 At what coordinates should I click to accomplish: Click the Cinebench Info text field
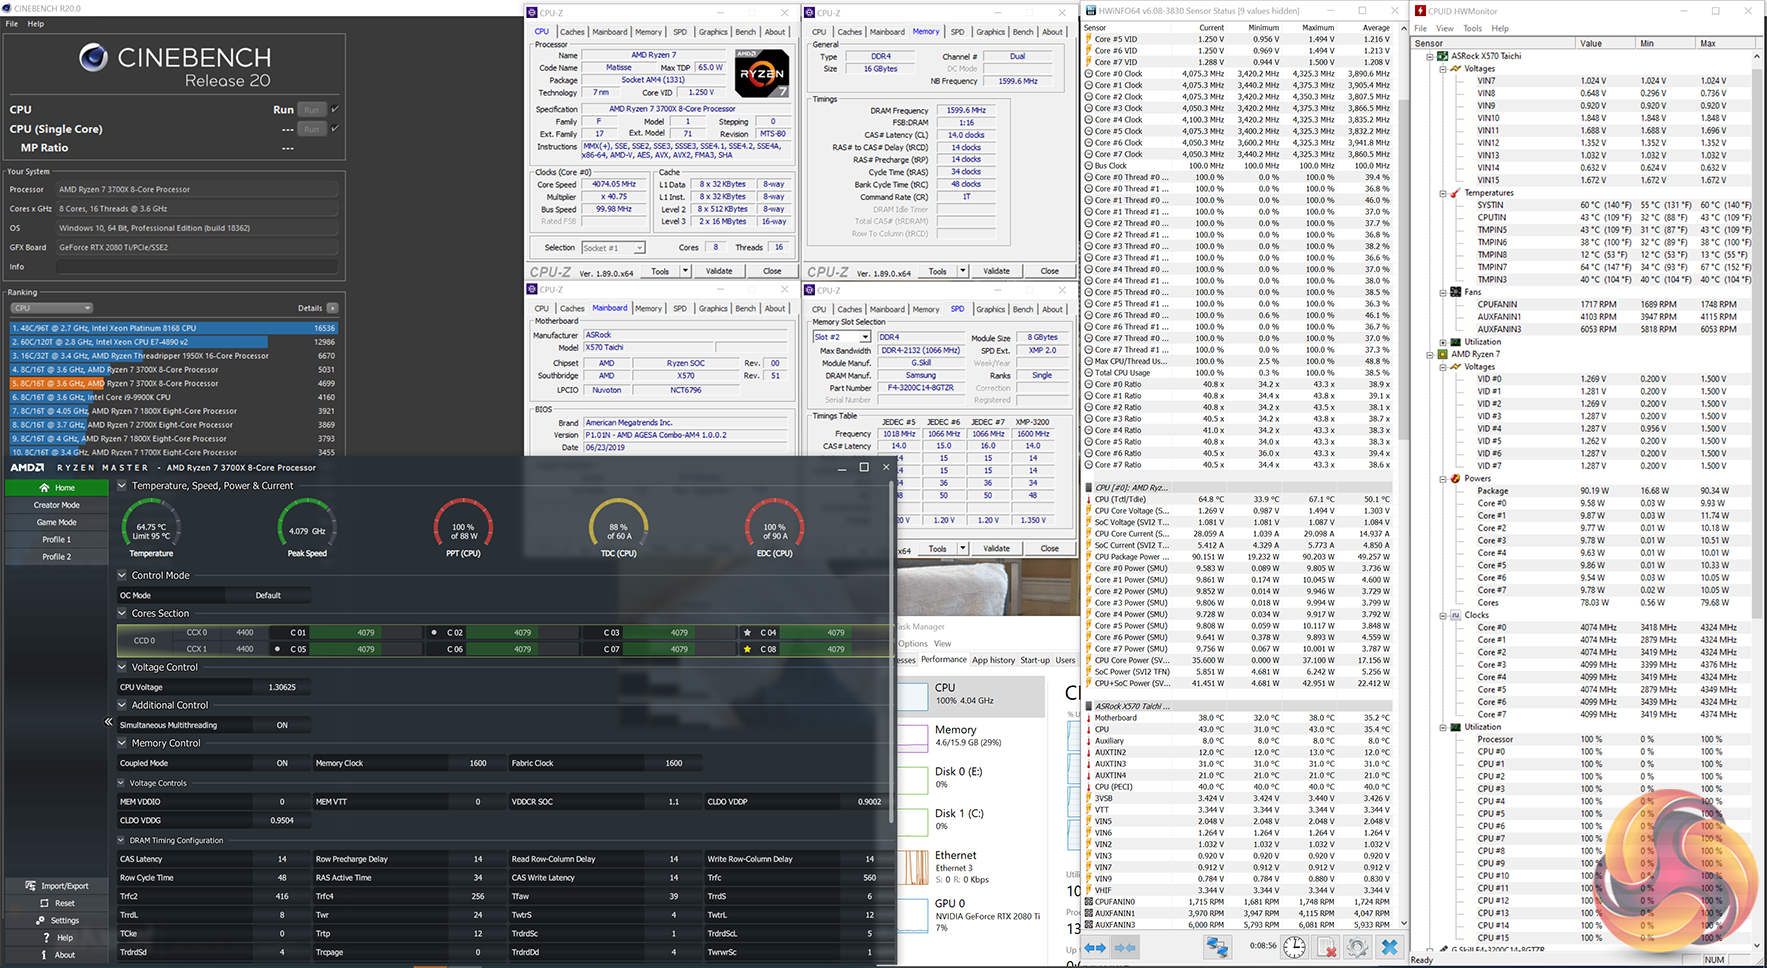[197, 267]
